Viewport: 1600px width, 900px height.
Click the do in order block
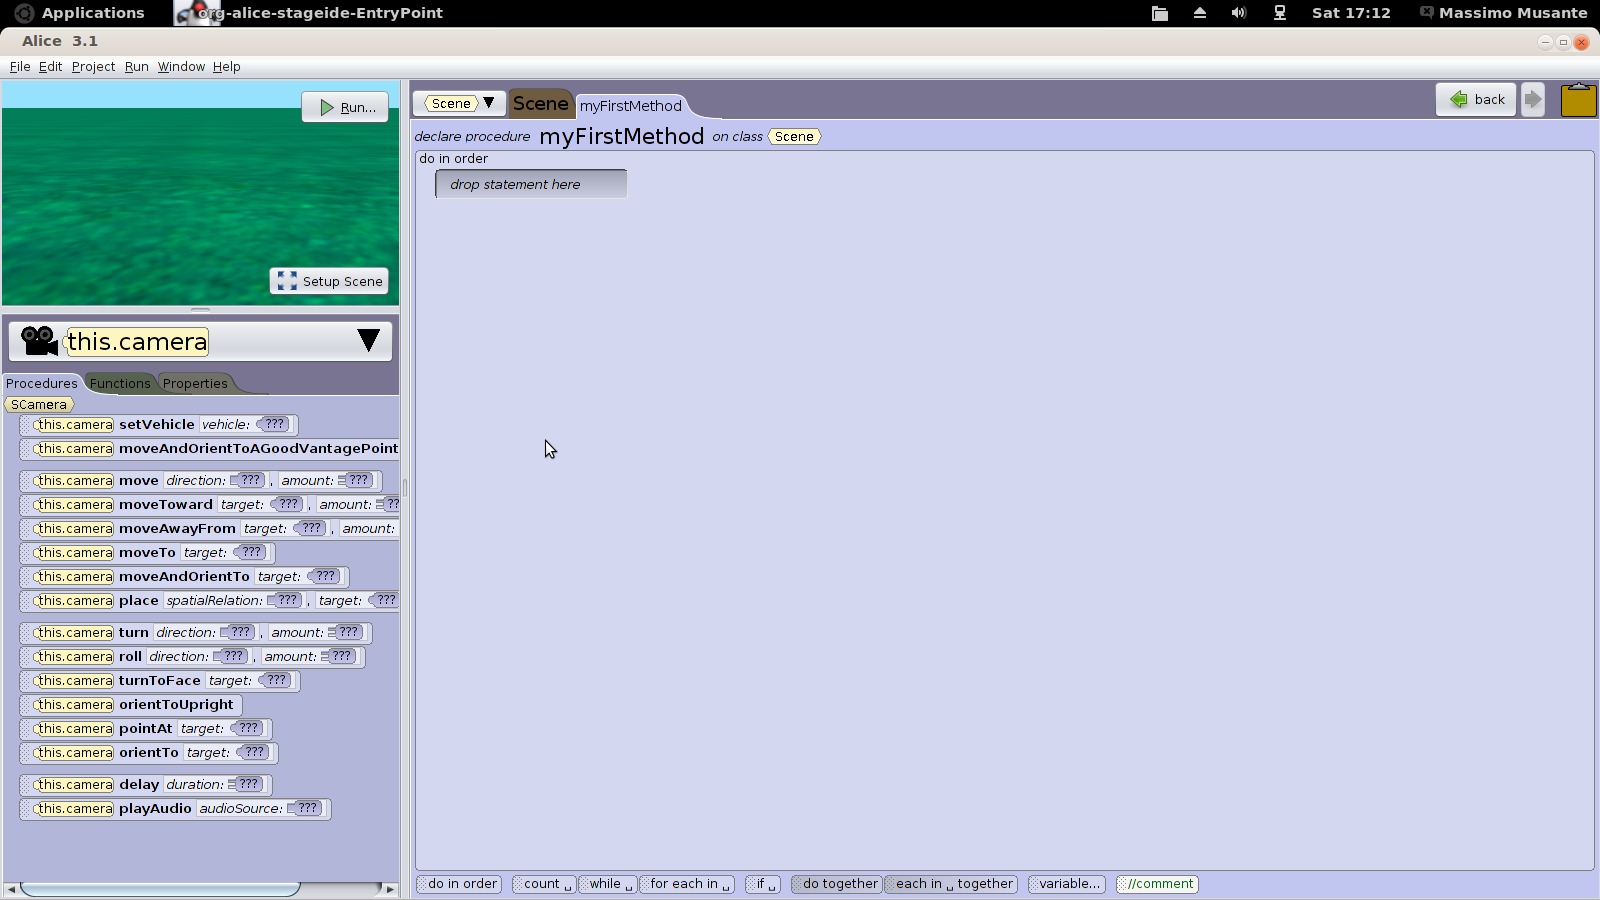point(459,884)
